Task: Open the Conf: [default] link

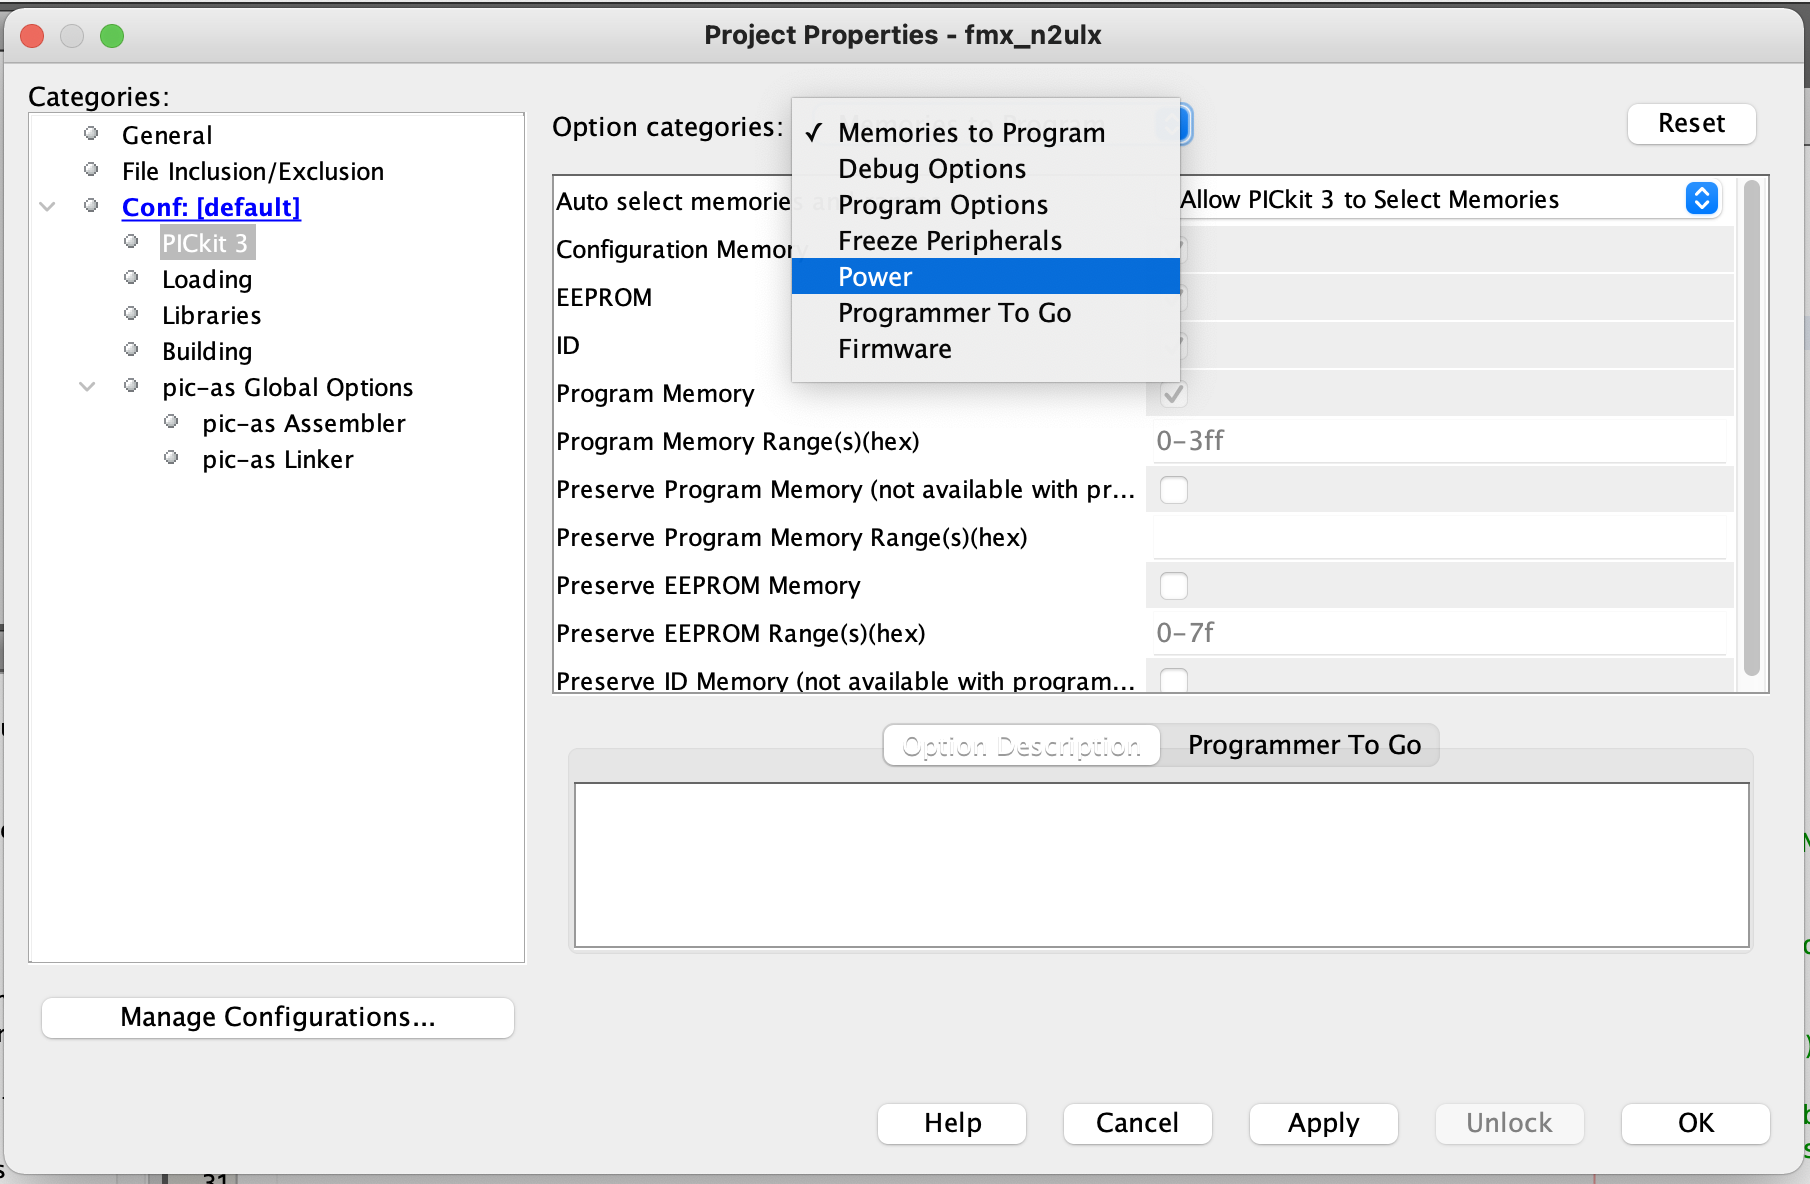Action: coord(211,207)
